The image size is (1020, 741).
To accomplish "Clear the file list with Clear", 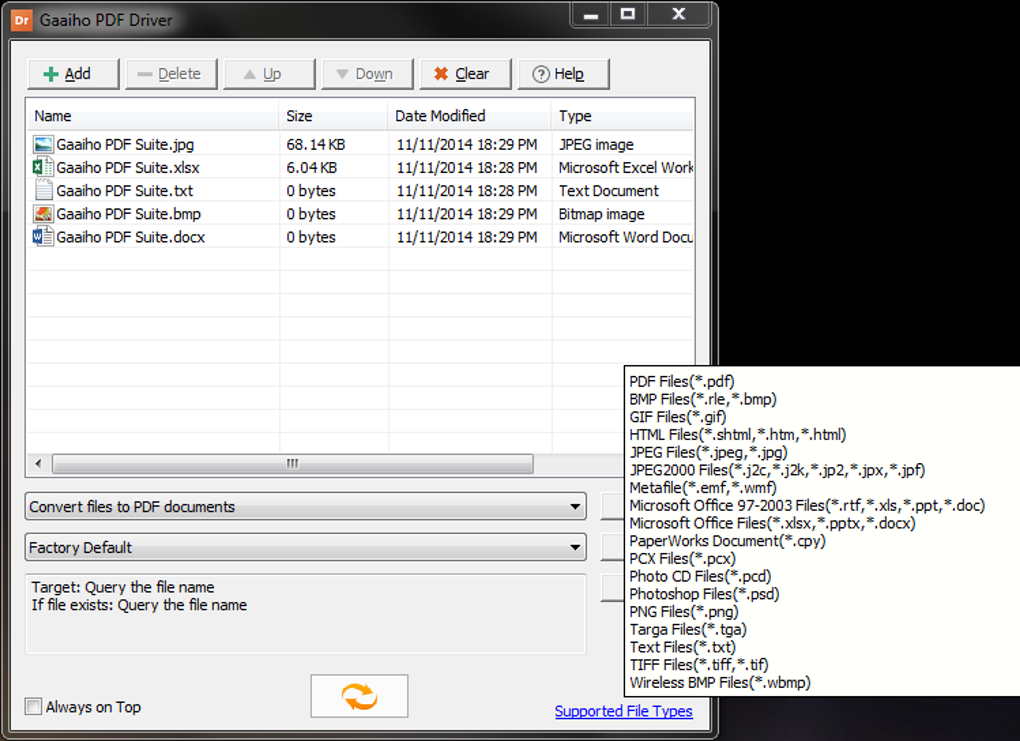I will (x=466, y=74).
